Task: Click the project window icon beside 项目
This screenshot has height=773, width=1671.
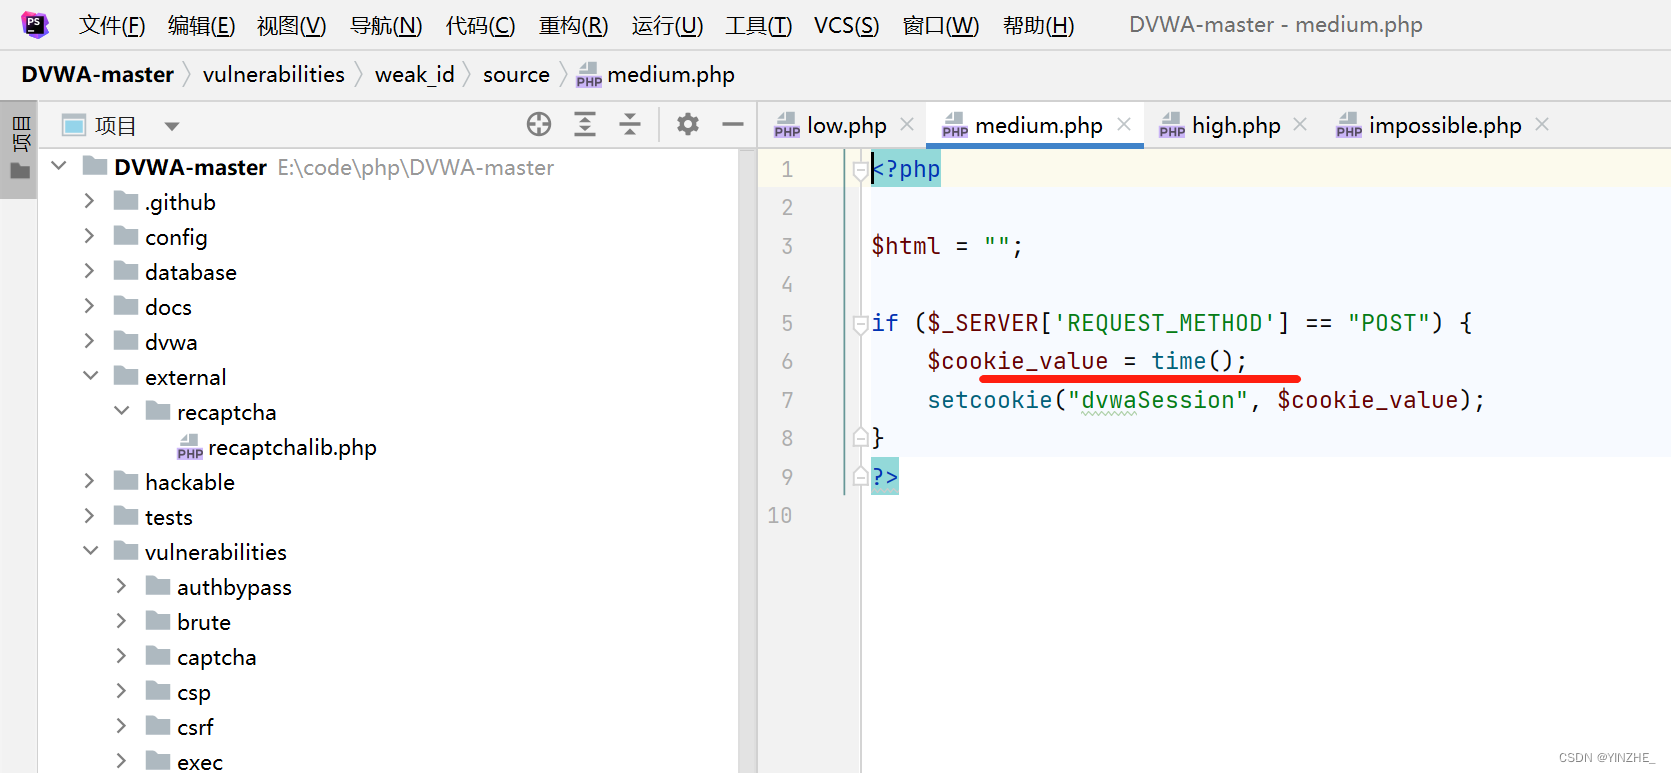Action: pos(74,126)
